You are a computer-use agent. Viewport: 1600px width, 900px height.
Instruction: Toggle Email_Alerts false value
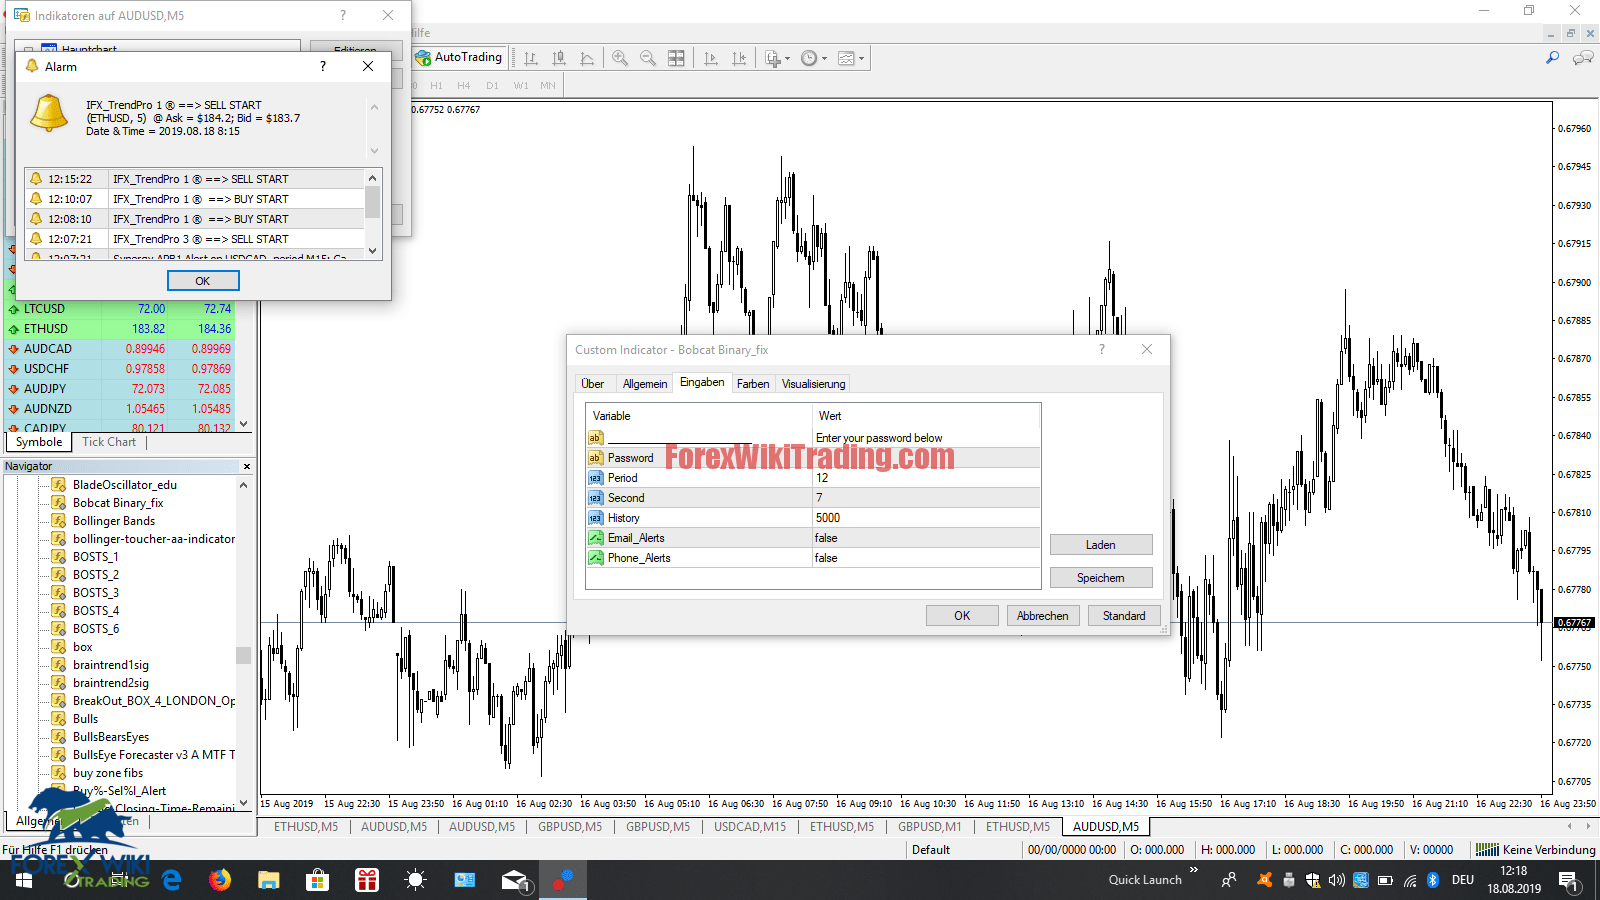(926, 538)
